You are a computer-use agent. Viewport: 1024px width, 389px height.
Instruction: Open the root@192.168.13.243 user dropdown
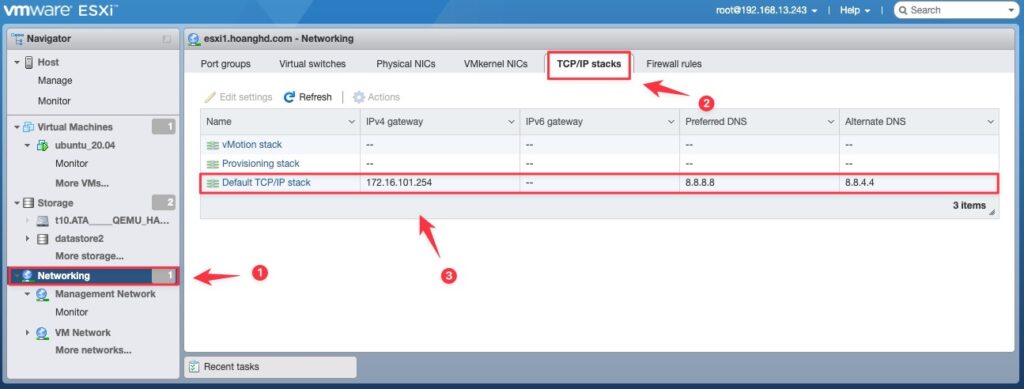point(767,10)
